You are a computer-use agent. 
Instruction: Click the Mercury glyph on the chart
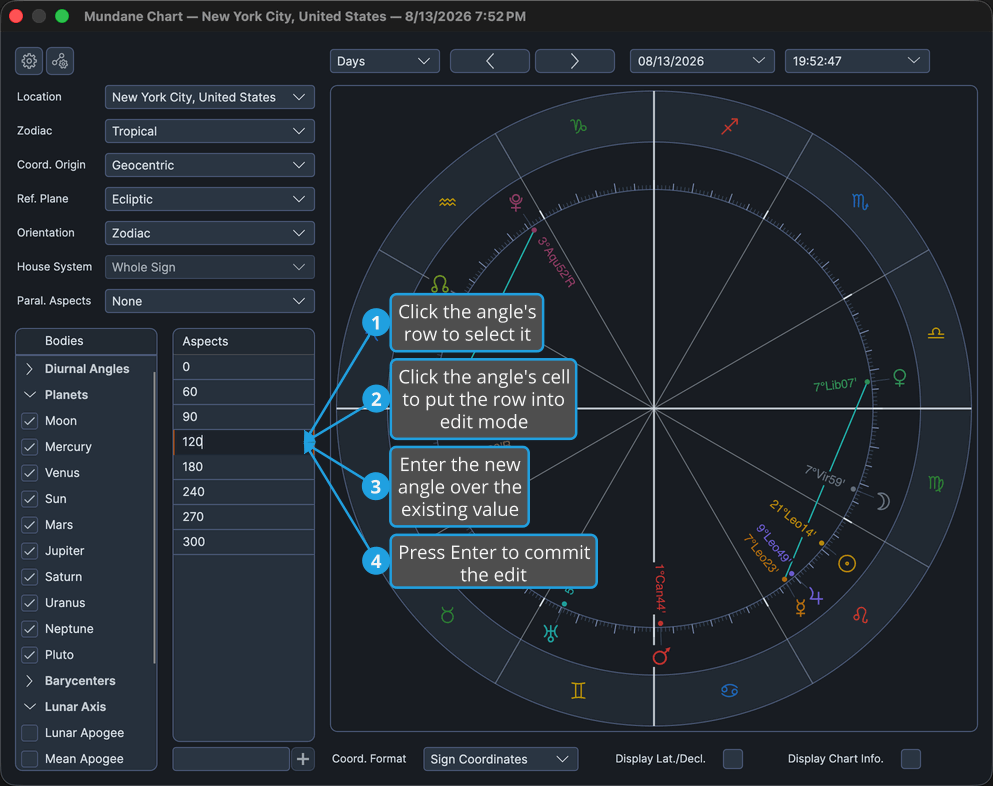(x=800, y=607)
